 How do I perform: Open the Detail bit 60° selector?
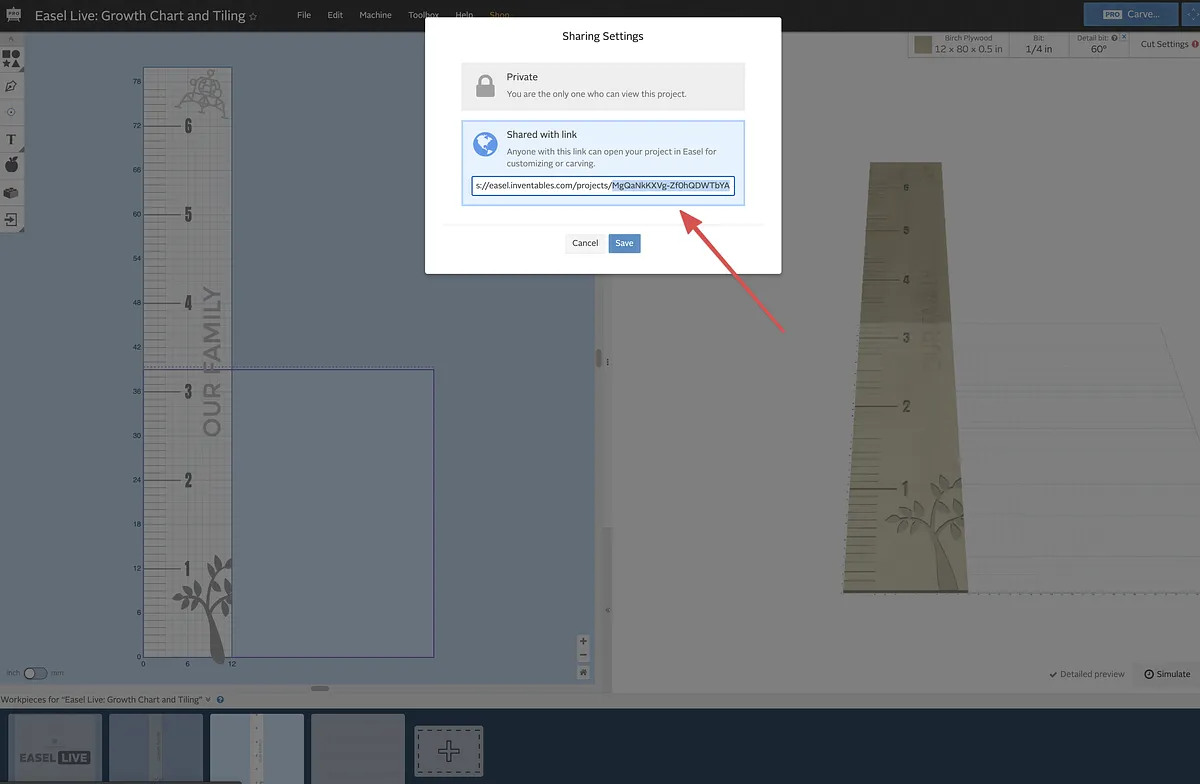tap(1098, 44)
